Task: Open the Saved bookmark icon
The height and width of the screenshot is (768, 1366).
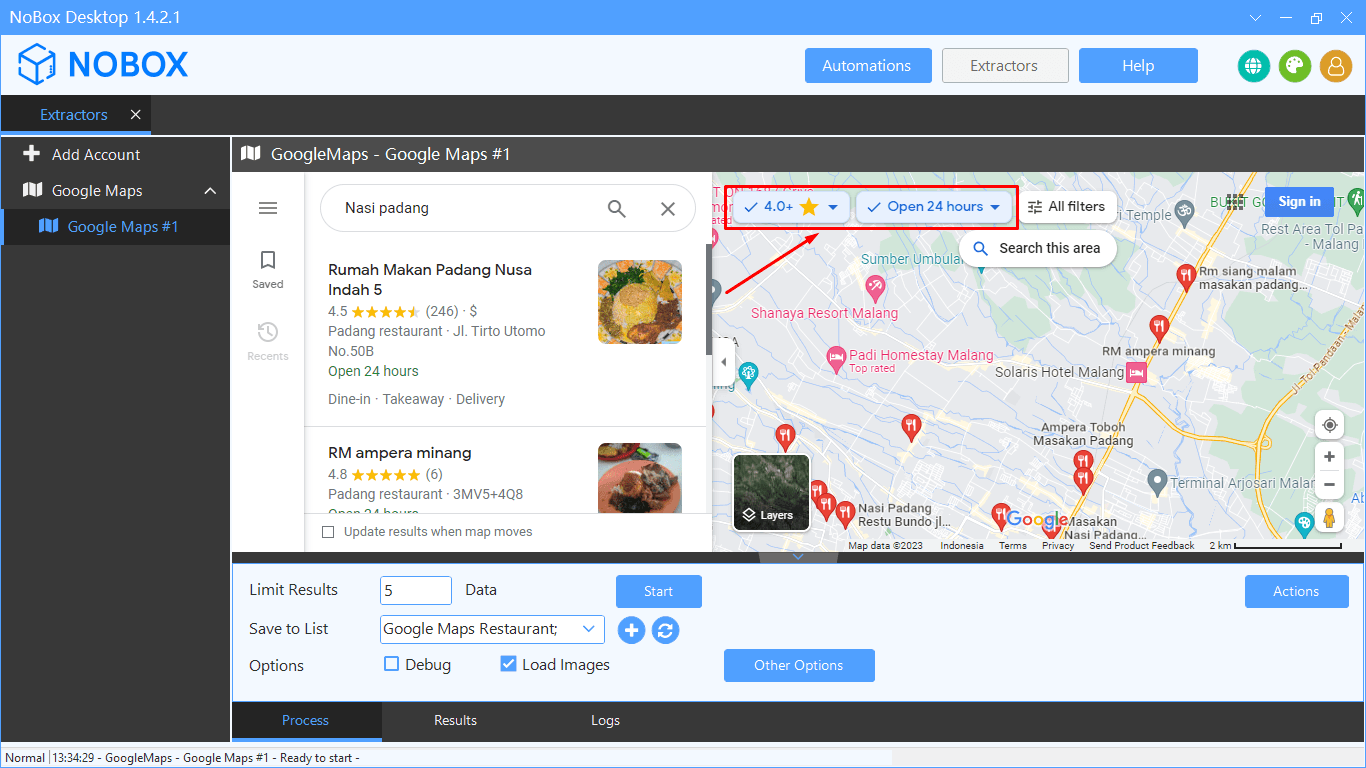Action: 268,268
